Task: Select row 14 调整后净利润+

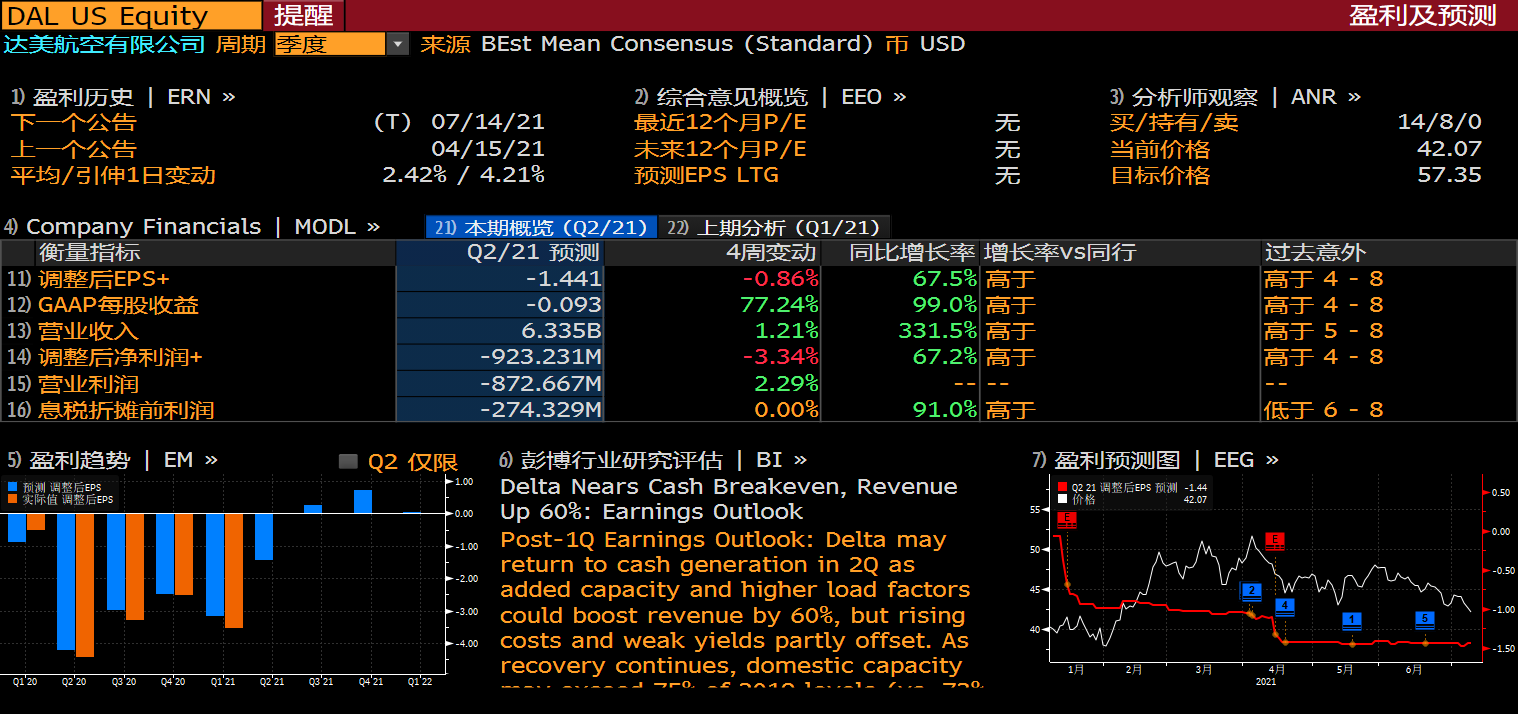Action: pos(759,357)
